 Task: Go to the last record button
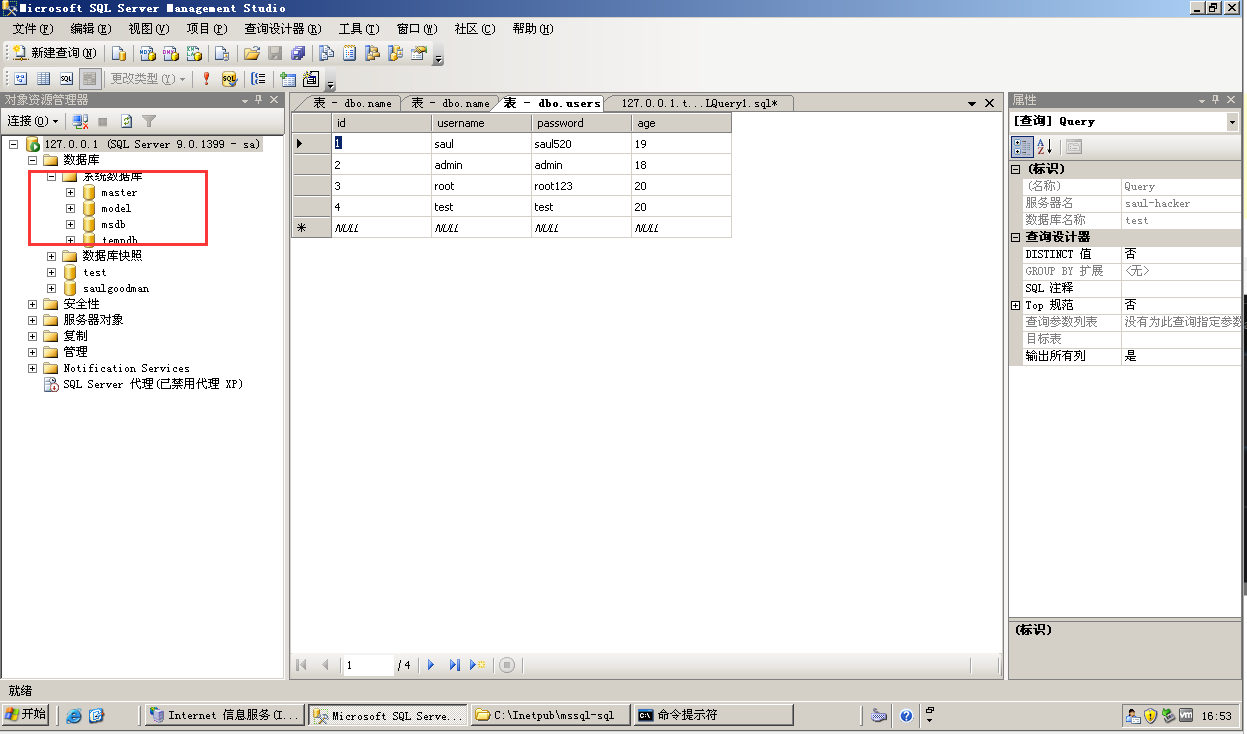[x=454, y=665]
